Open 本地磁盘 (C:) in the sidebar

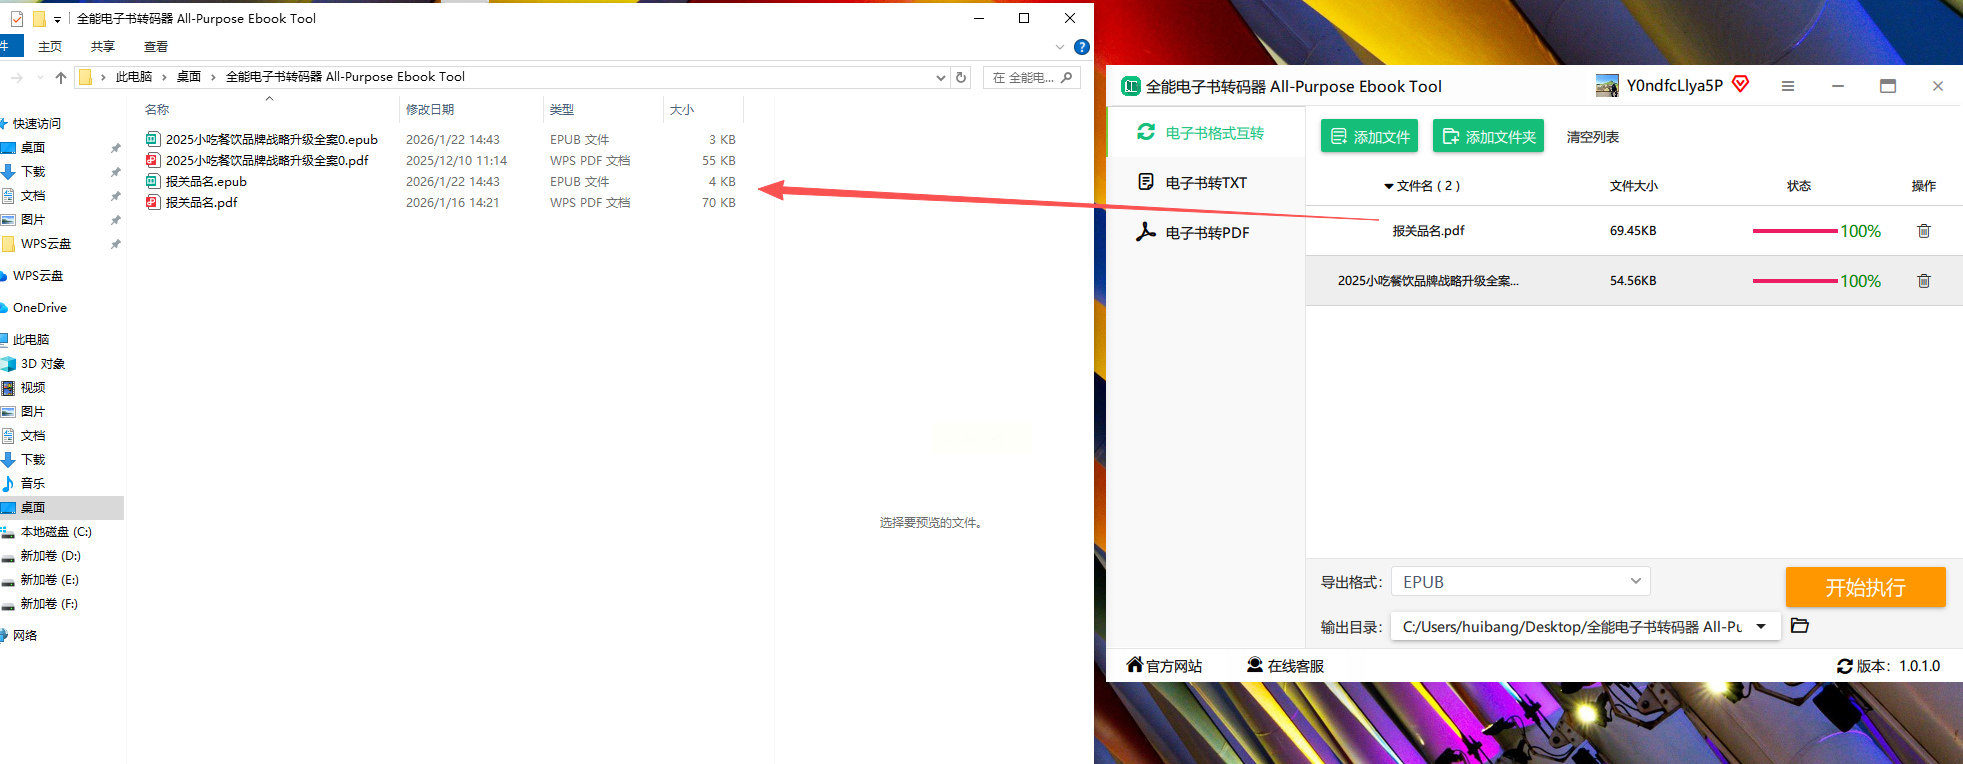(56, 532)
